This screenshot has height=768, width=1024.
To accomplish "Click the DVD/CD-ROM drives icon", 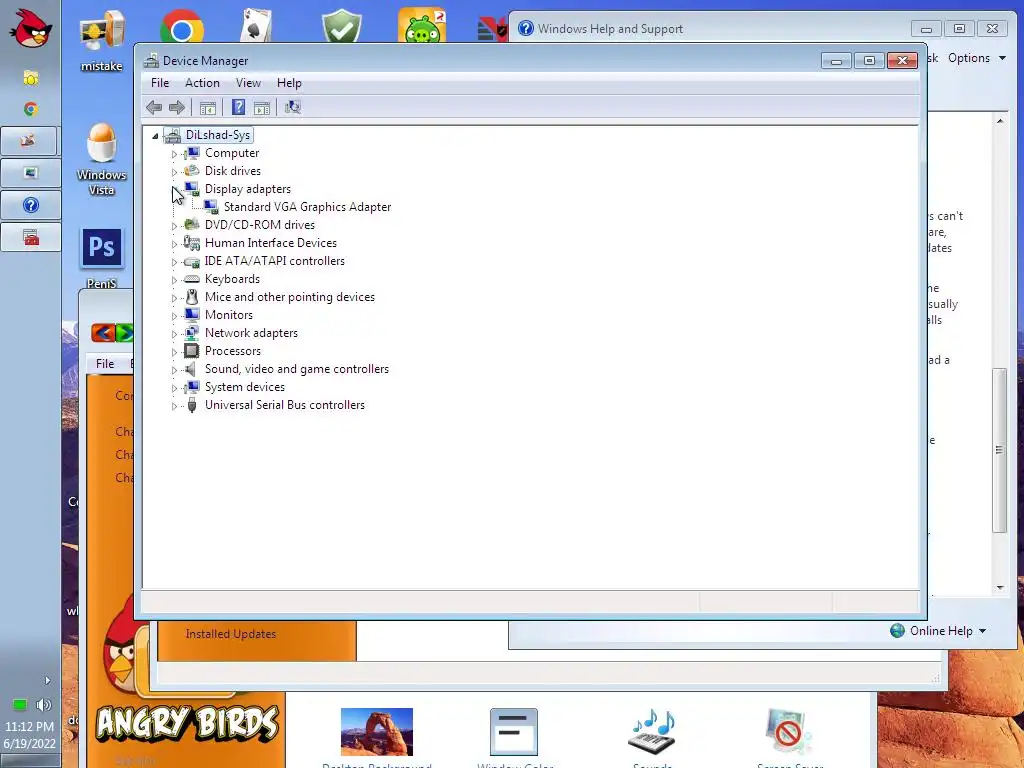I will [191, 225].
